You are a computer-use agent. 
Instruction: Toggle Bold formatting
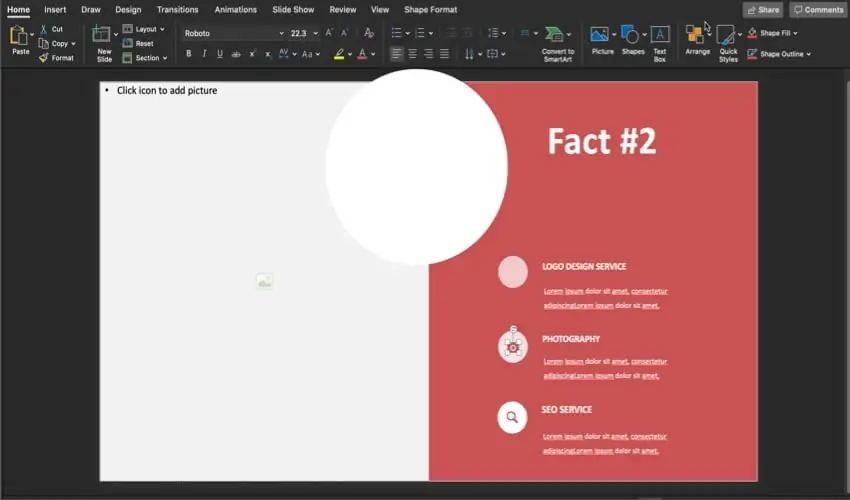point(188,54)
